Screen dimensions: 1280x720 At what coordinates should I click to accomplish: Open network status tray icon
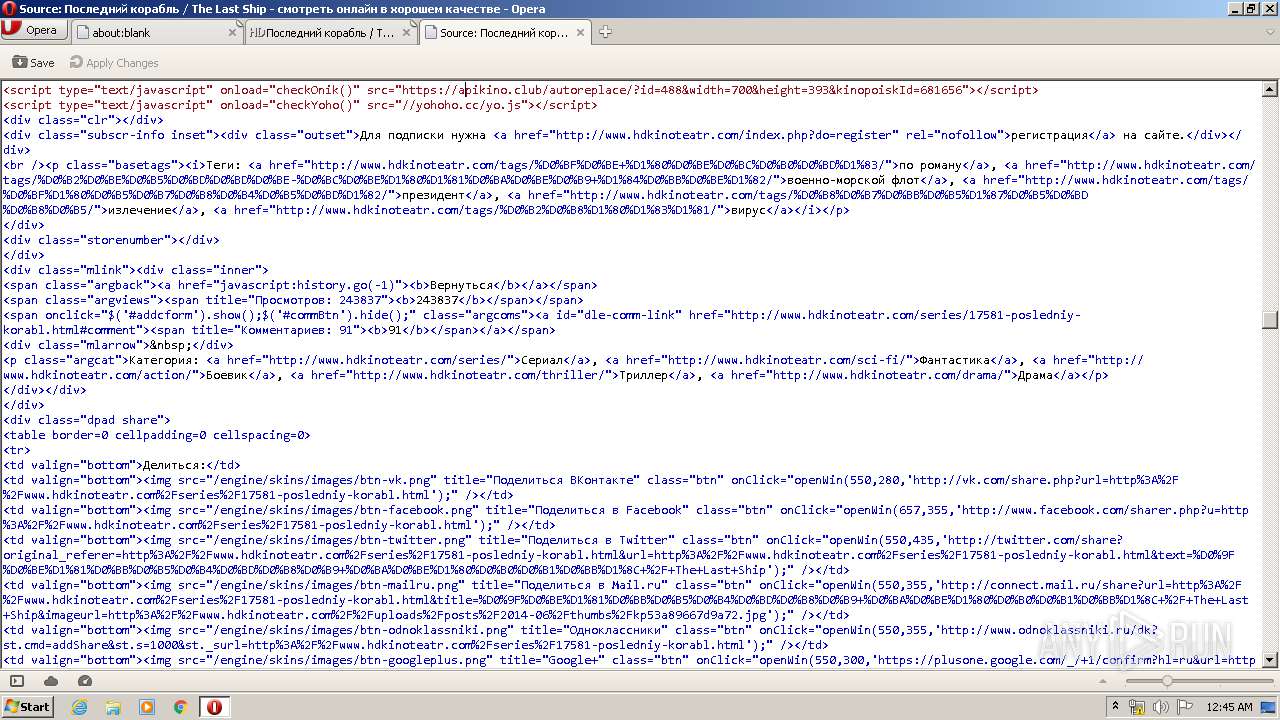coord(1137,707)
